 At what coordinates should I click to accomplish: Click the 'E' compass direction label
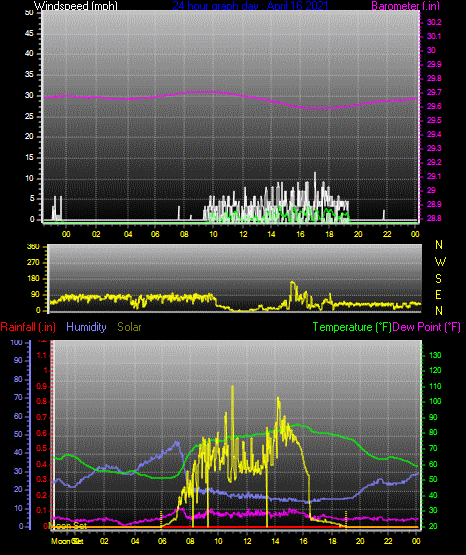pyautogui.click(x=438, y=294)
